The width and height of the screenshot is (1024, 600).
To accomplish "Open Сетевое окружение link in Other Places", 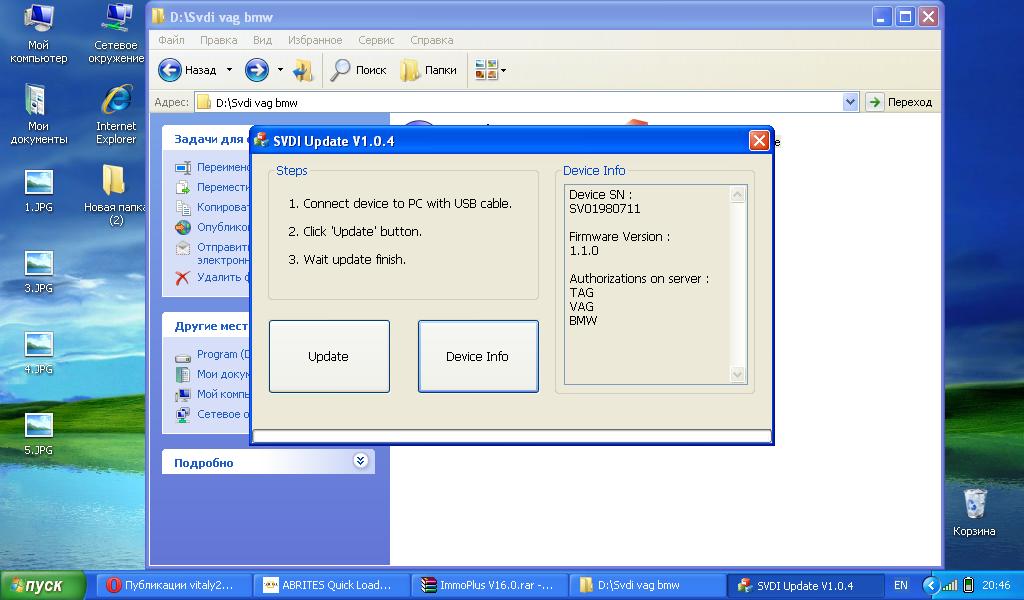I will tap(212, 414).
